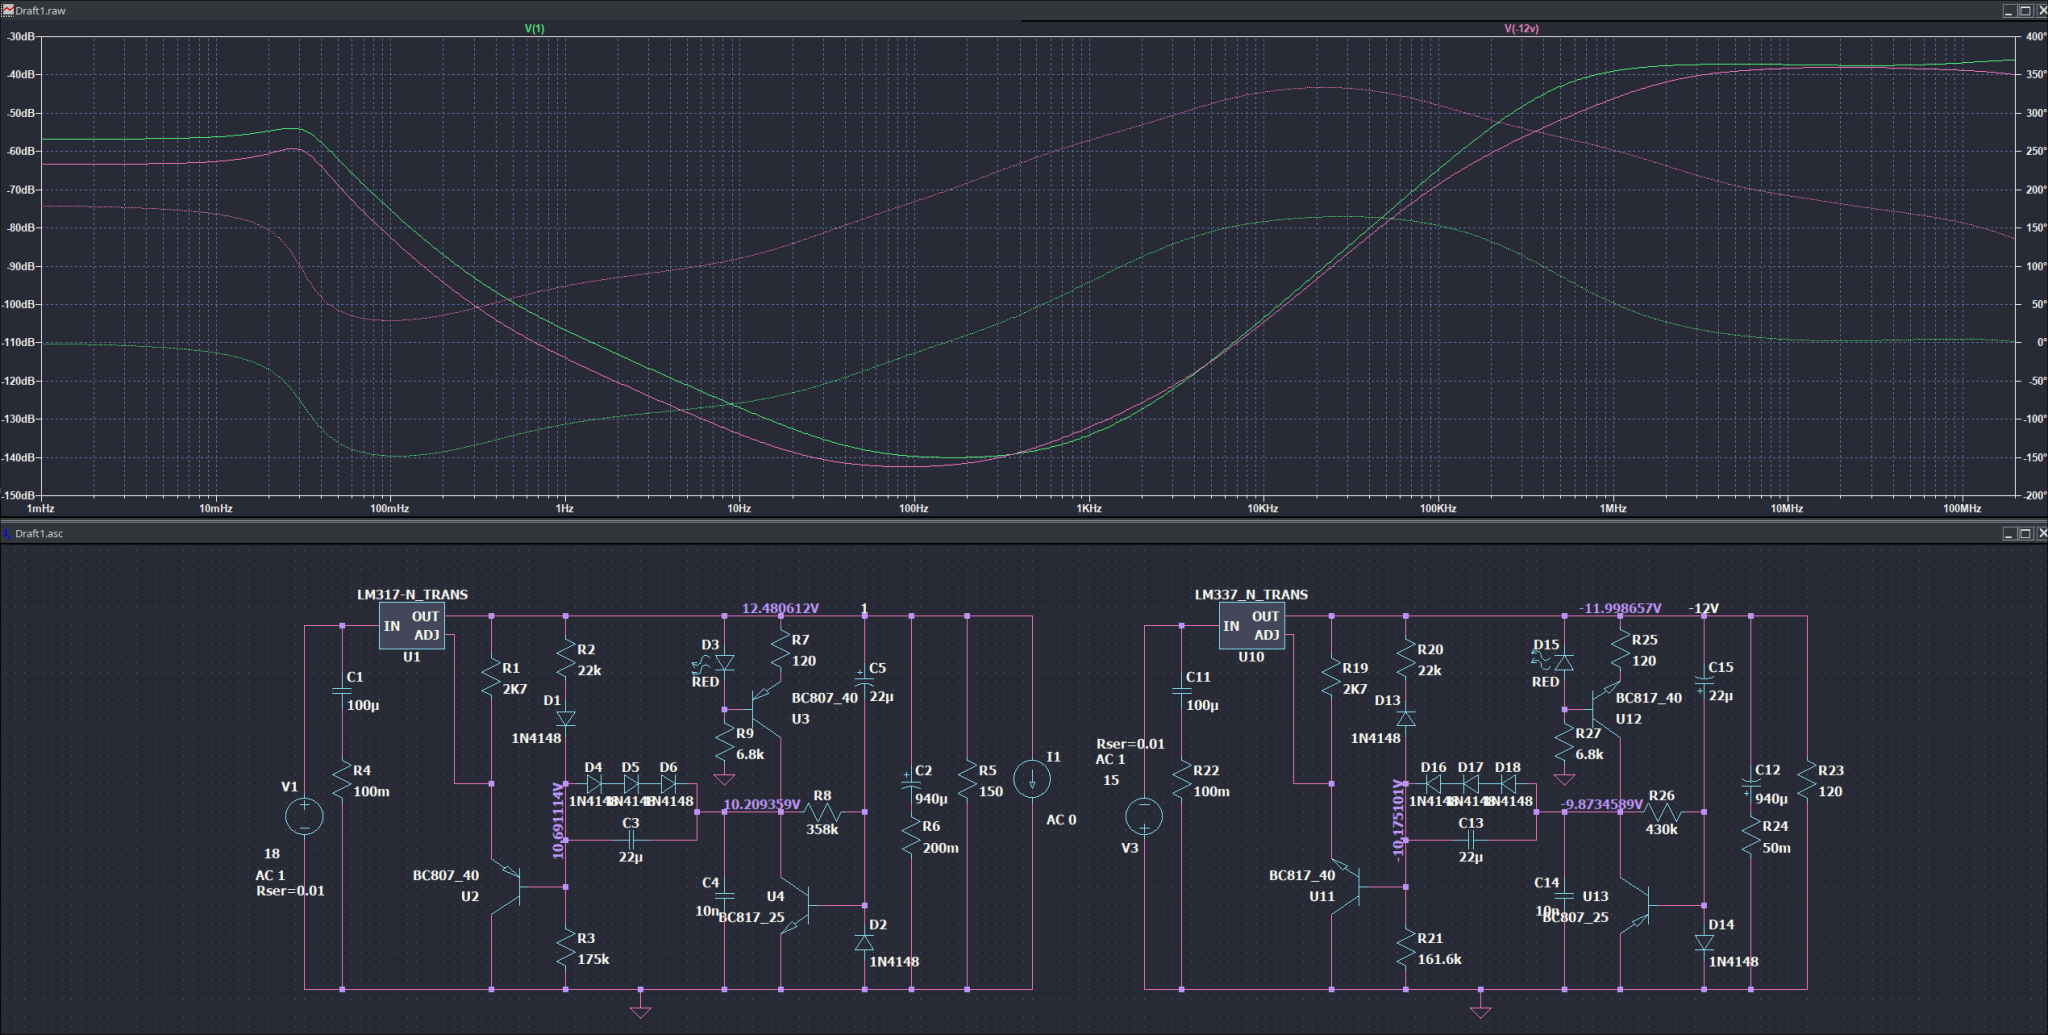Image resolution: width=2048 pixels, height=1035 pixels.
Task: Maximize the Draft1.raw waveform pane
Action: coord(2025,10)
